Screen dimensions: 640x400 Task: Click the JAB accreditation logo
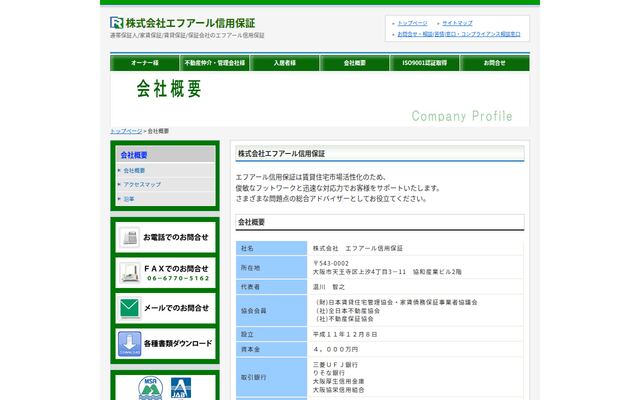(x=181, y=388)
